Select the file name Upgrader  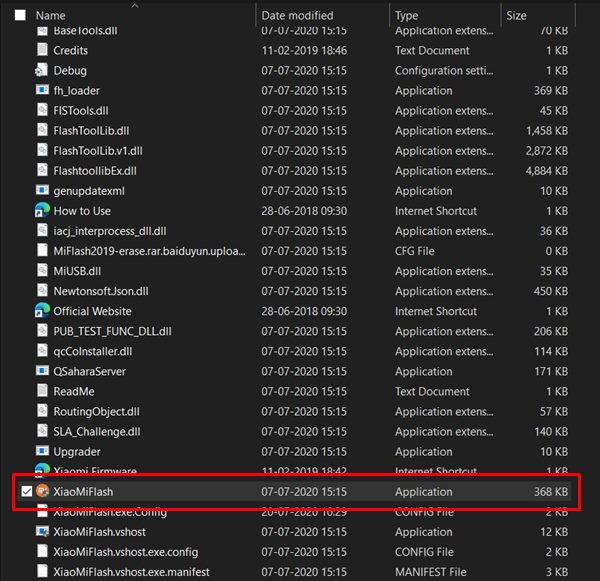click(77, 452)
